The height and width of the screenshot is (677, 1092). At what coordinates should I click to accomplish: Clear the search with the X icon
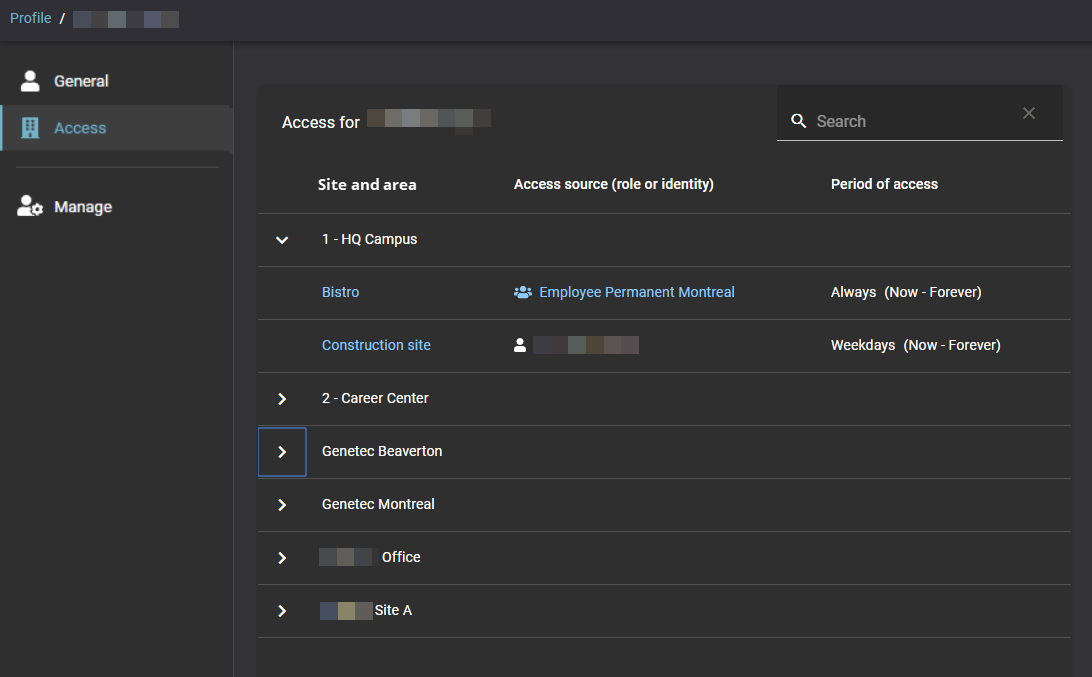click(x=1029, y=113)
